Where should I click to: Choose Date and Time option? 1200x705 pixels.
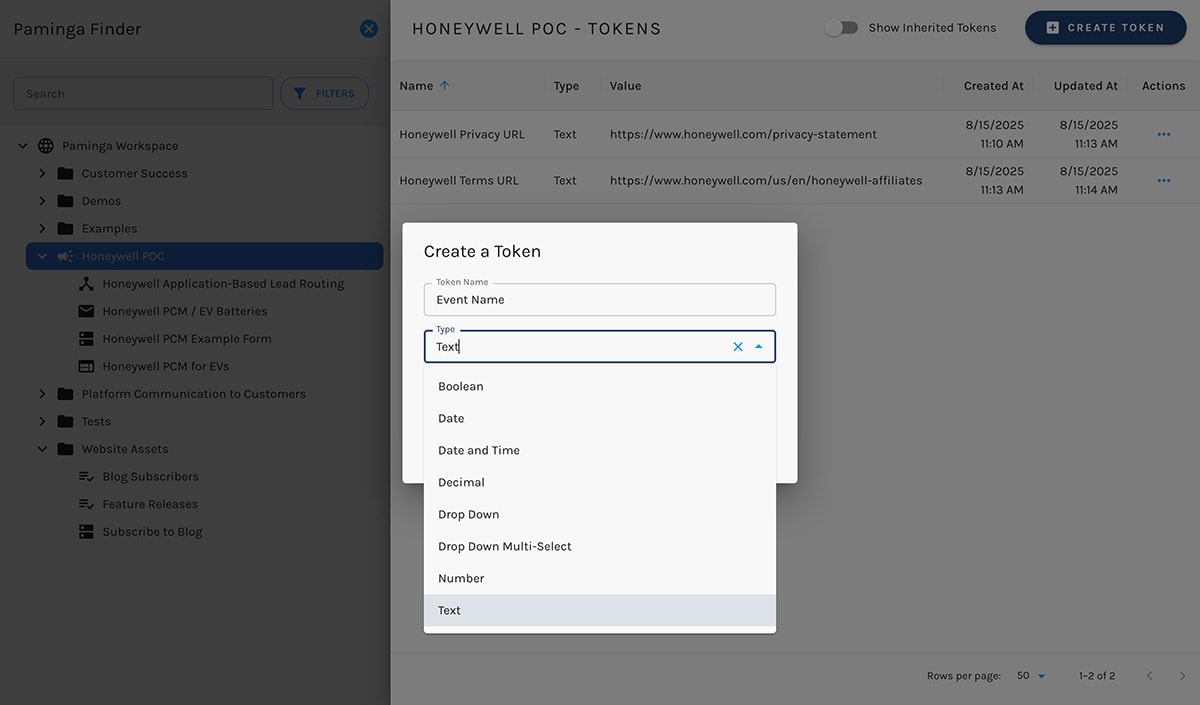click(600, 450)
